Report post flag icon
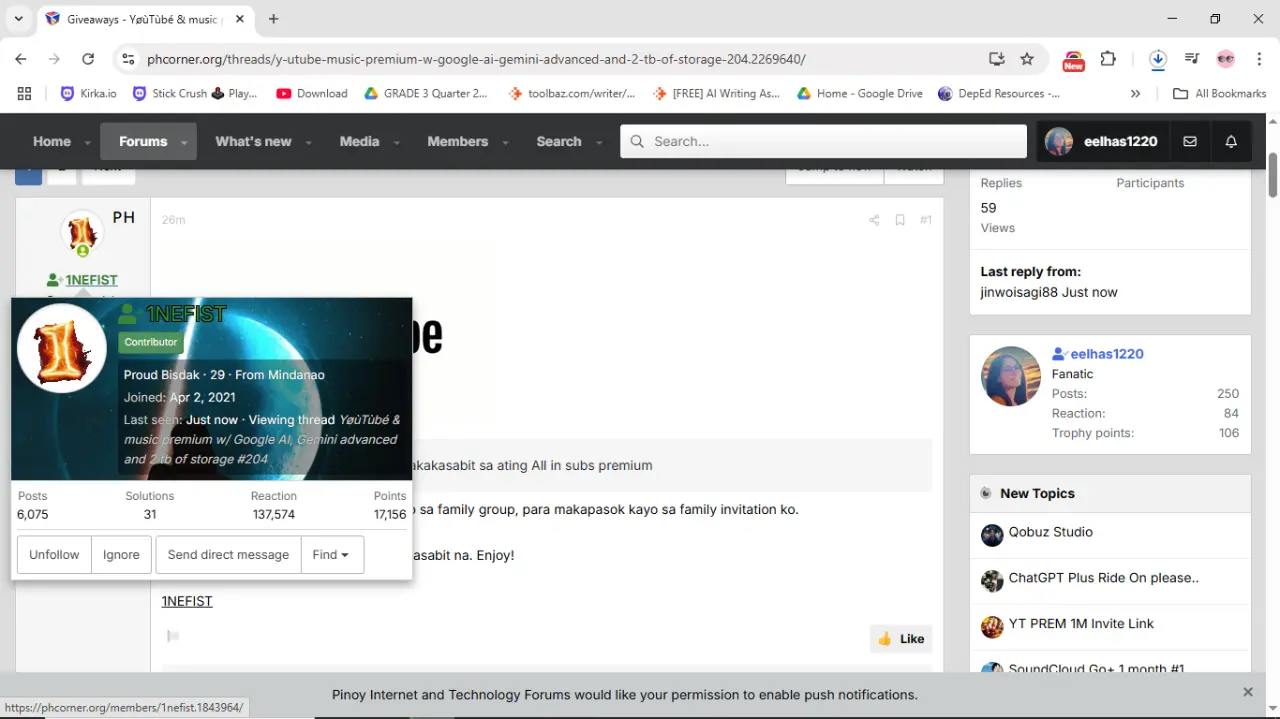This screenshot has width=1280, height=719. tap(173, 636)
